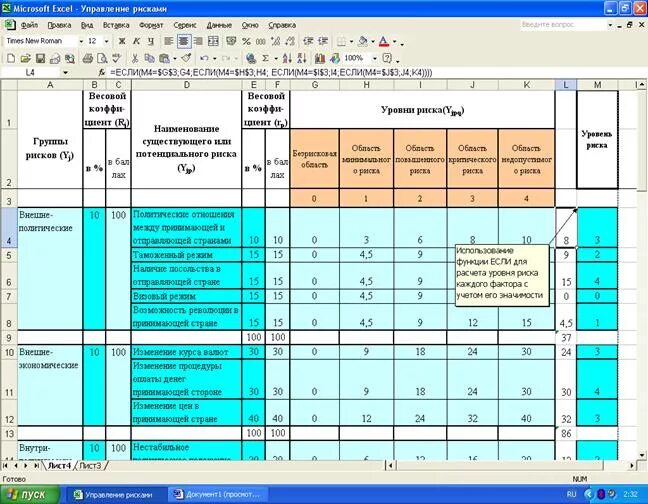Screen dimensions: 648x504
Task: Launch the Chart Wizard
Action: pos(320,58)
